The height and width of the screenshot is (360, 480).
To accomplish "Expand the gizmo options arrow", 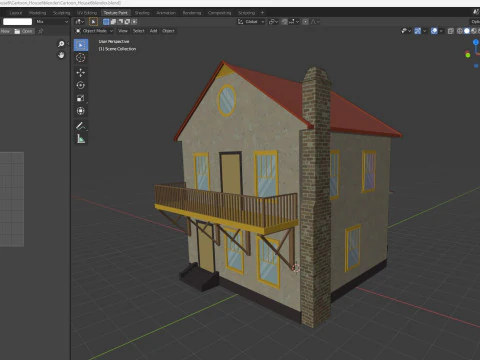I will pos(424,31).
